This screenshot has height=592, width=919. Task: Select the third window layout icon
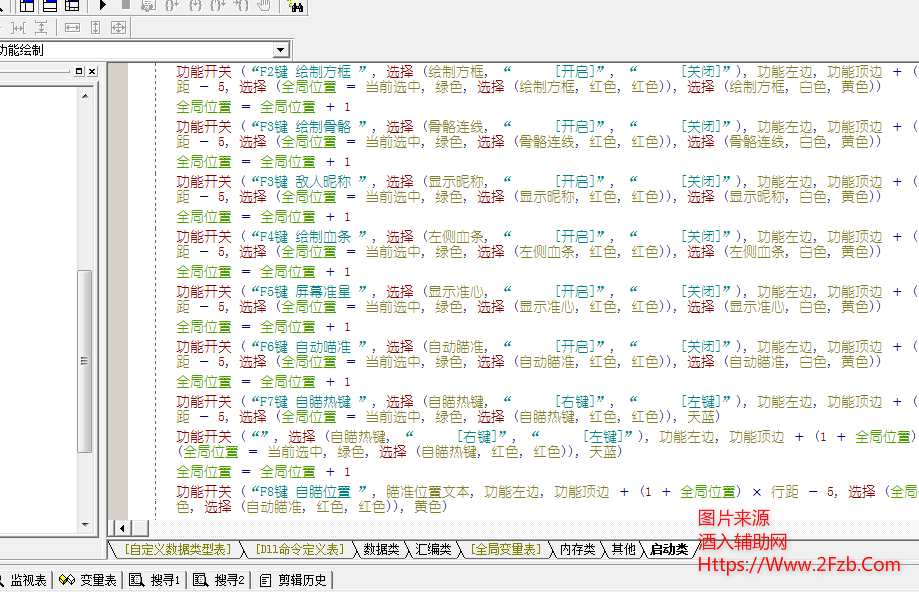(72, 6)
